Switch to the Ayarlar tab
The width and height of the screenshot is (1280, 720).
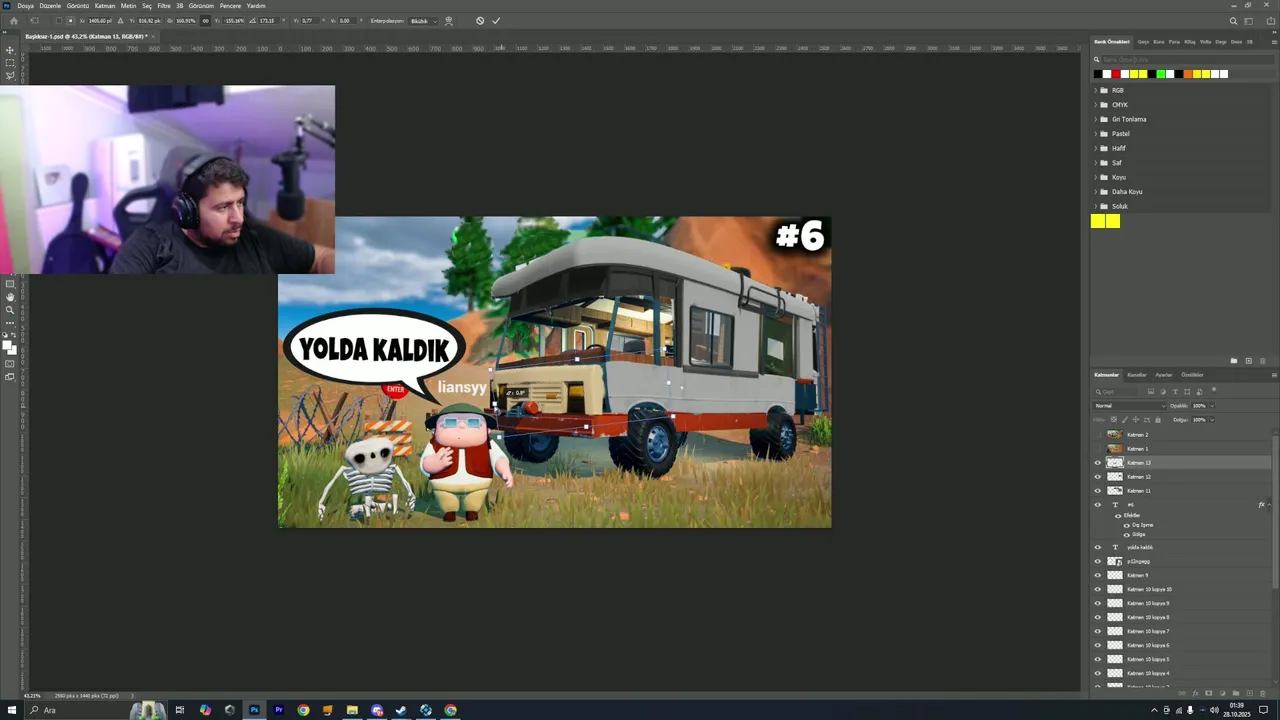tap(1164, 375)
